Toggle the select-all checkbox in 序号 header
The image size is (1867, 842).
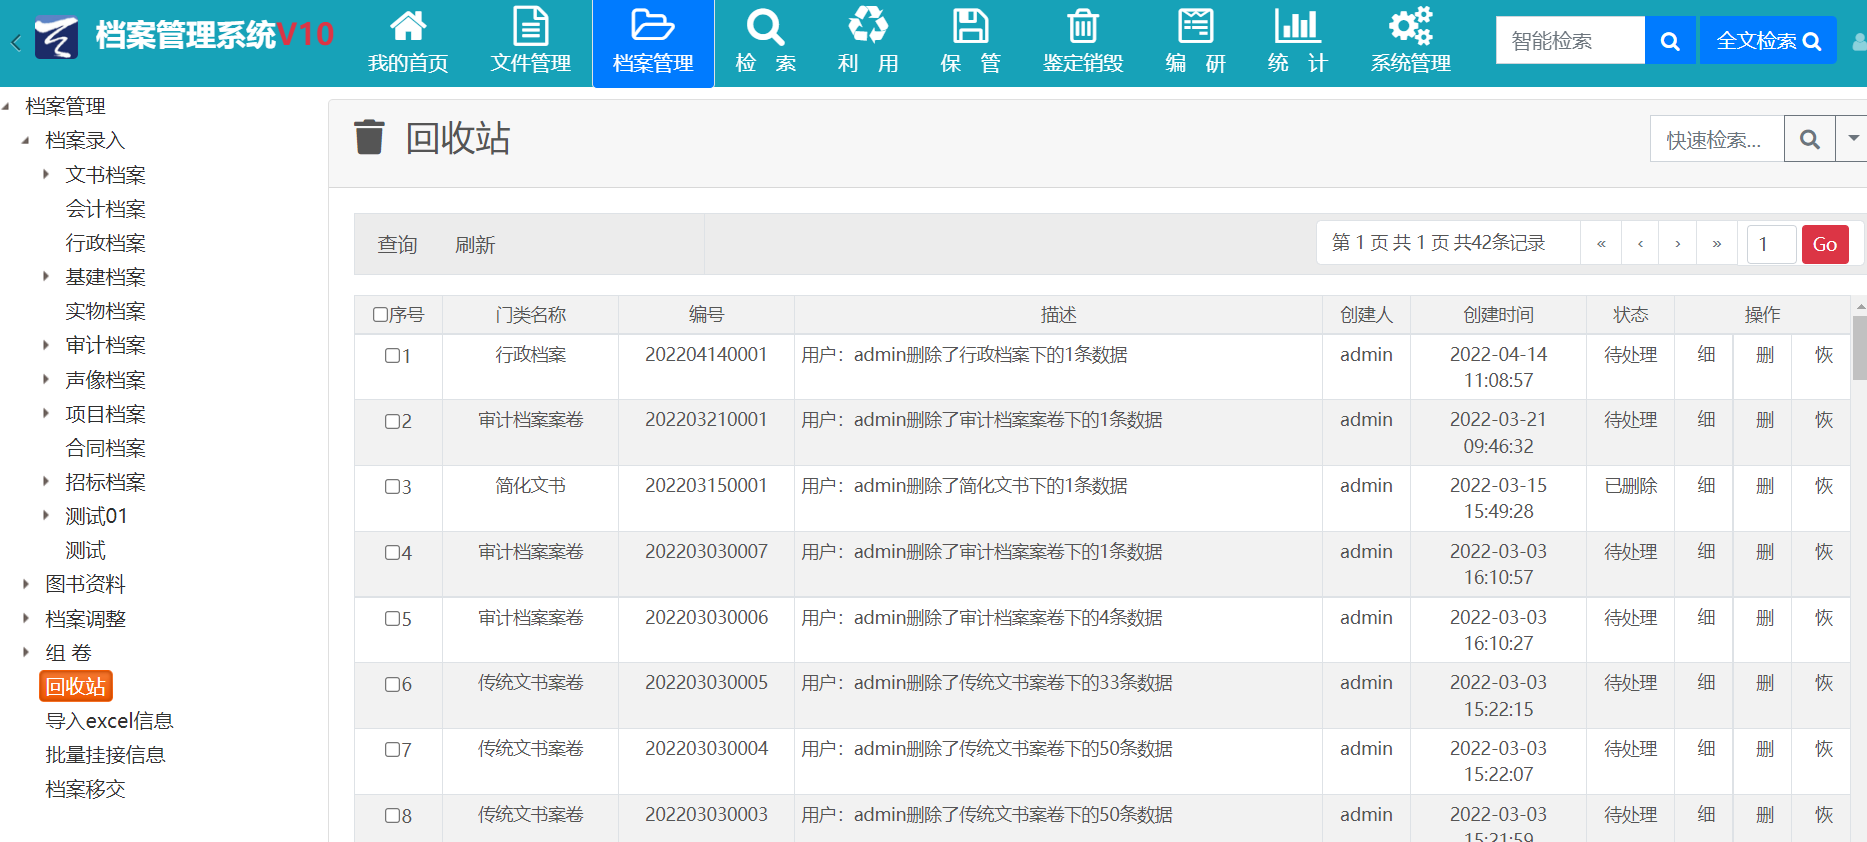[x=380, y=315]
